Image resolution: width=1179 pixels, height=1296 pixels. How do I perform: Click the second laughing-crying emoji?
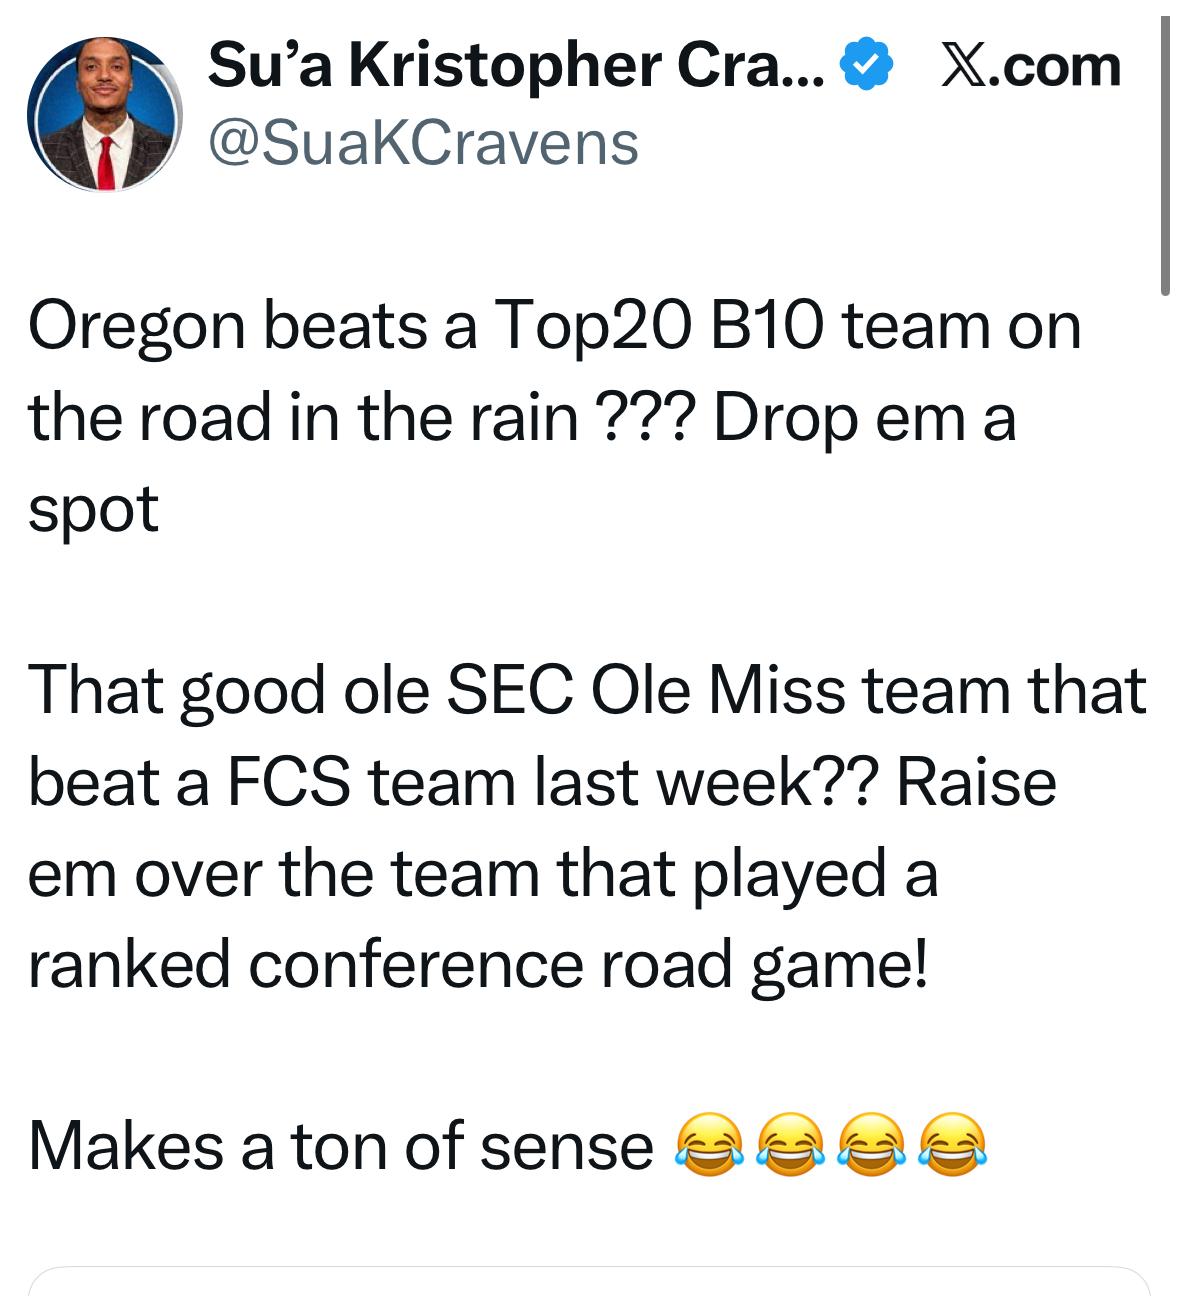[x=790, y=1144]
